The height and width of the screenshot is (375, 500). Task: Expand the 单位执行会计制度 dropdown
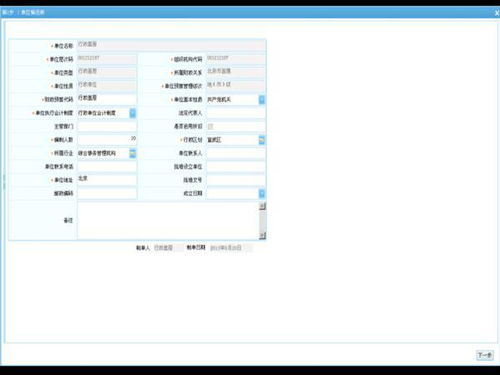click(x=133, y=113)
